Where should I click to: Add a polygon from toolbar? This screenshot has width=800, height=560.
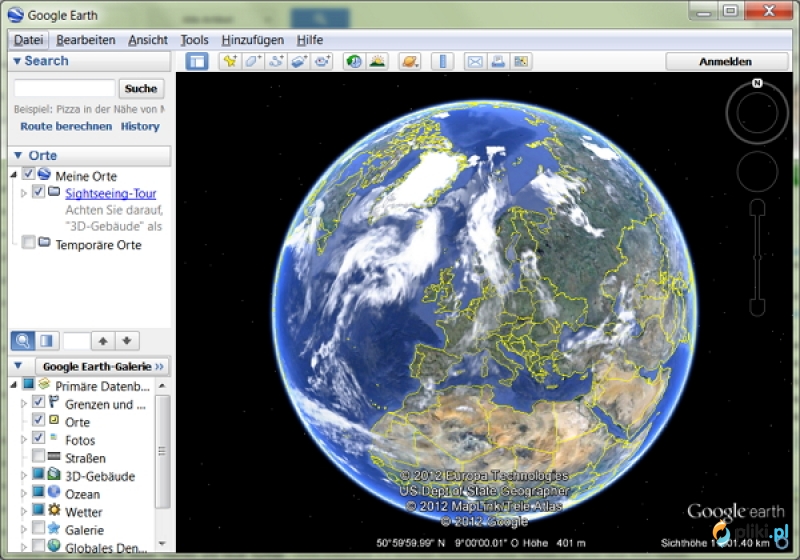pyautogui.click(x=253, y=62)
